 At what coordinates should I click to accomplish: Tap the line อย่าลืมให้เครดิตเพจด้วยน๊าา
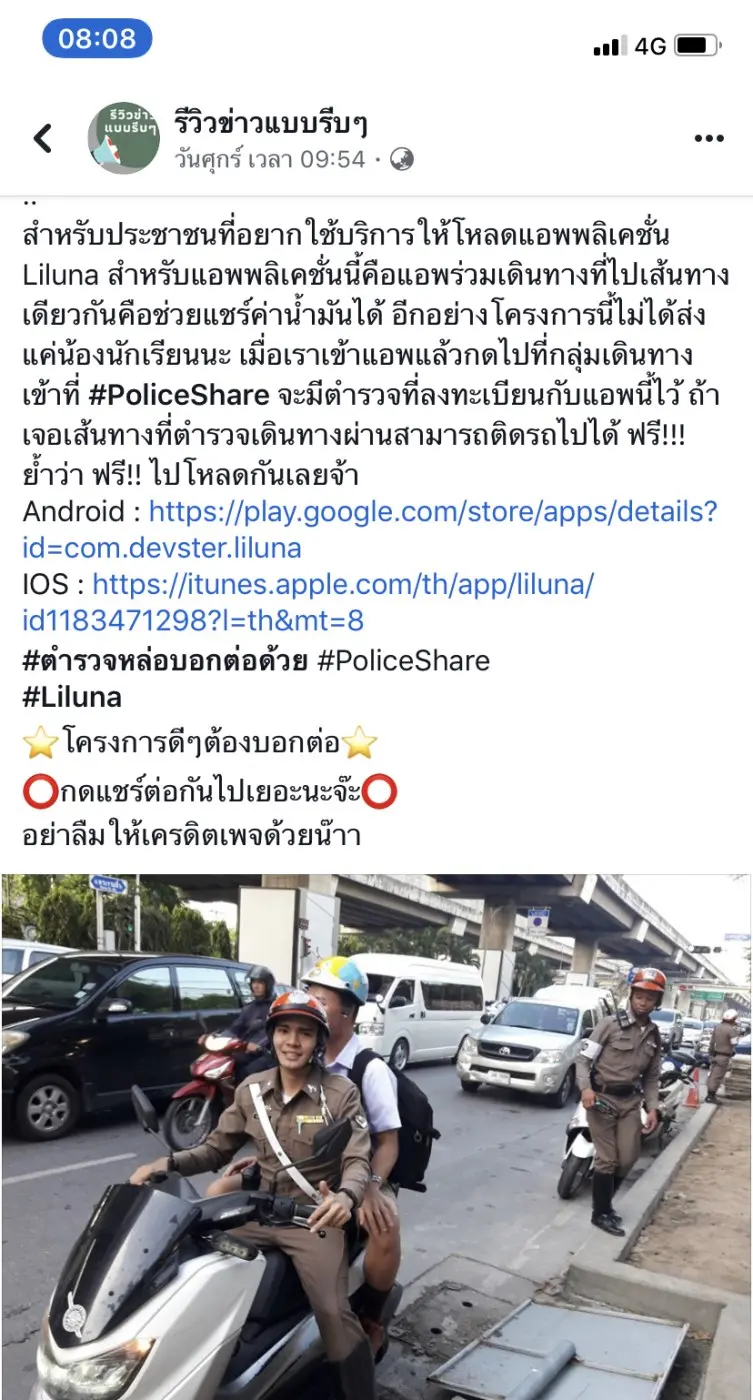191,834
